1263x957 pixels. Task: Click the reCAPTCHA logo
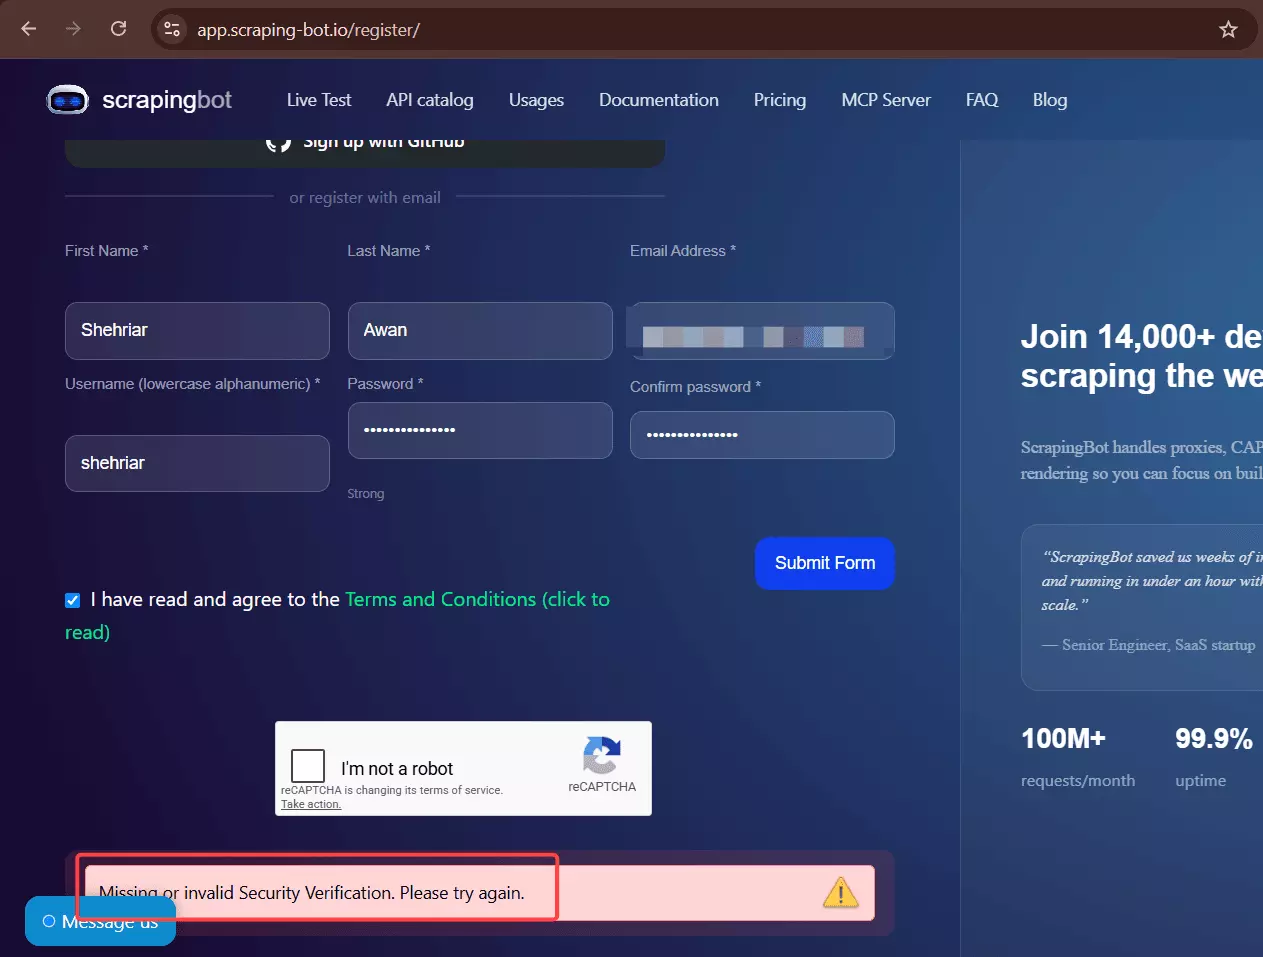click(601, 755)
